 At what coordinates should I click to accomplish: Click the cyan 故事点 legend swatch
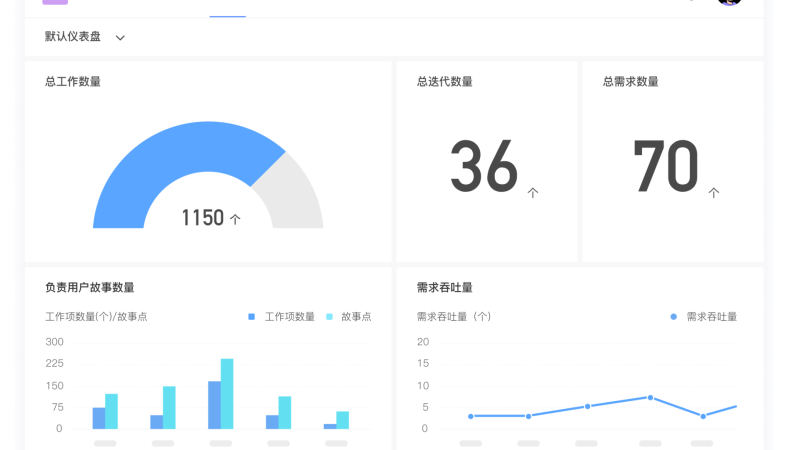(330, 317)
